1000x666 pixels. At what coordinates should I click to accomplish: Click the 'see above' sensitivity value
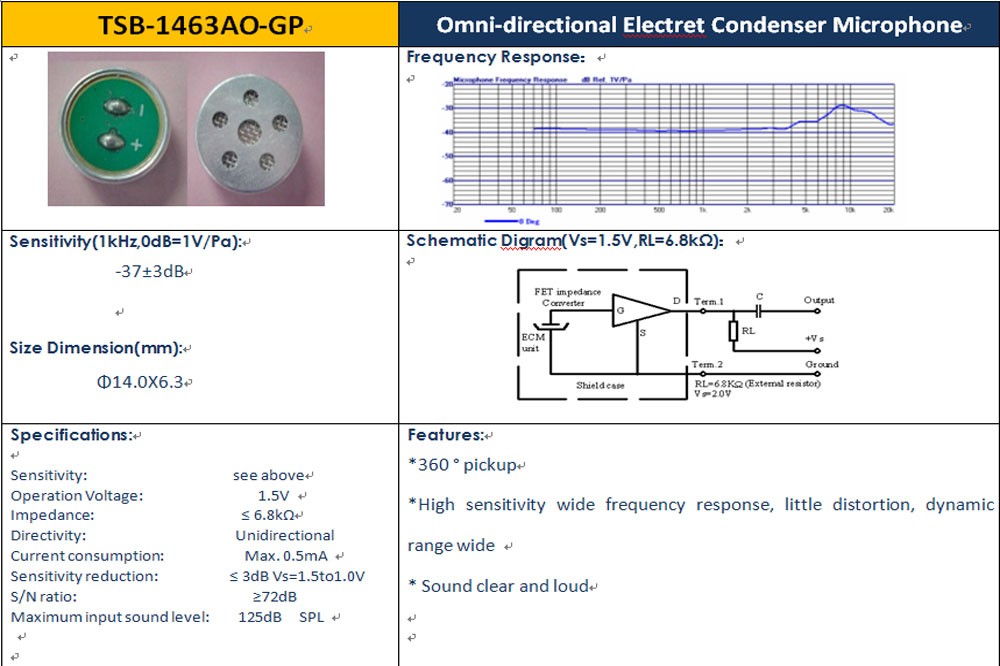[268, 475]
